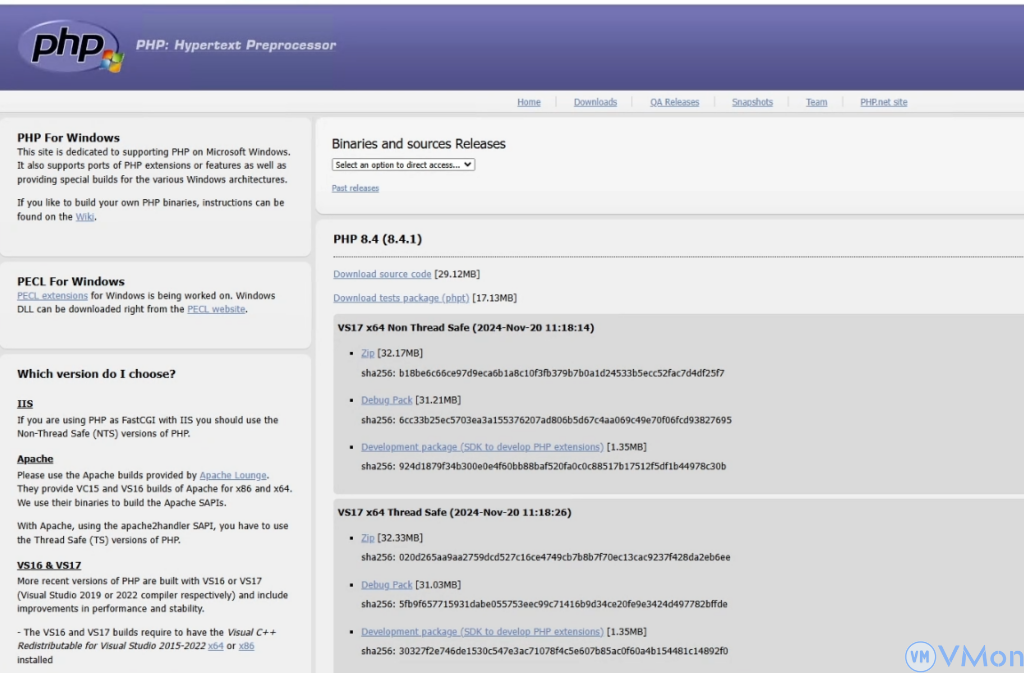
Task: Download PHP 8.4 source code
Action: tap(382, 274)
